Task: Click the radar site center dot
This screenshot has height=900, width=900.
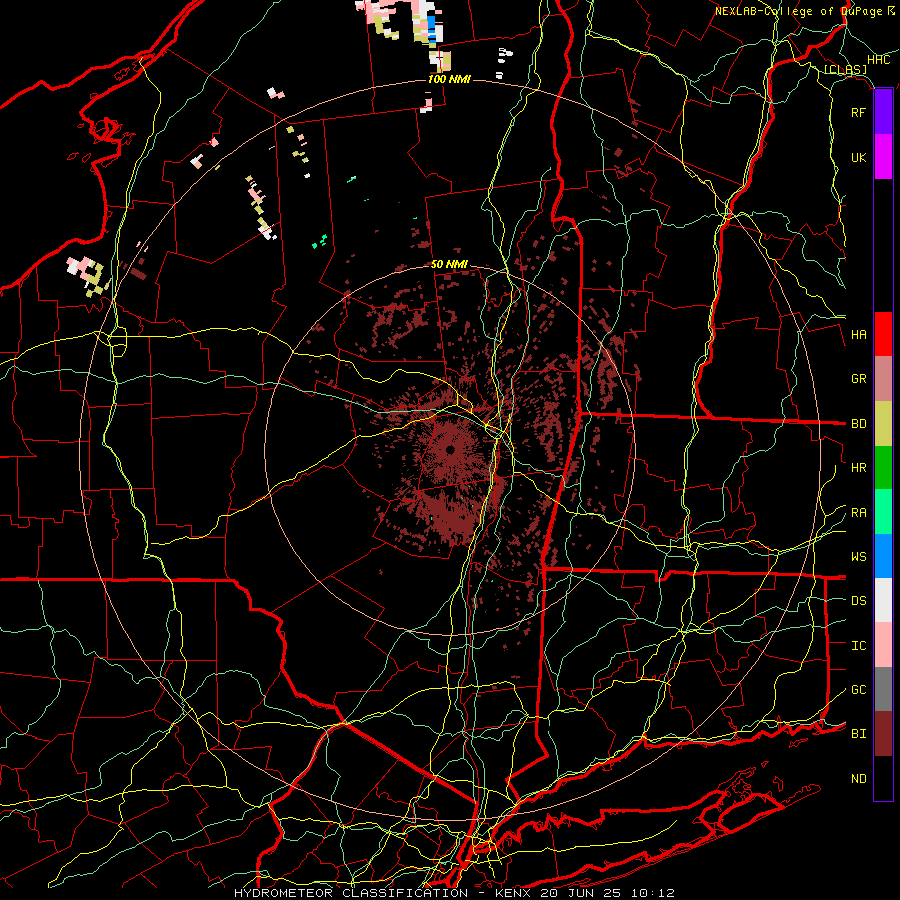Action: pos(450,449)
